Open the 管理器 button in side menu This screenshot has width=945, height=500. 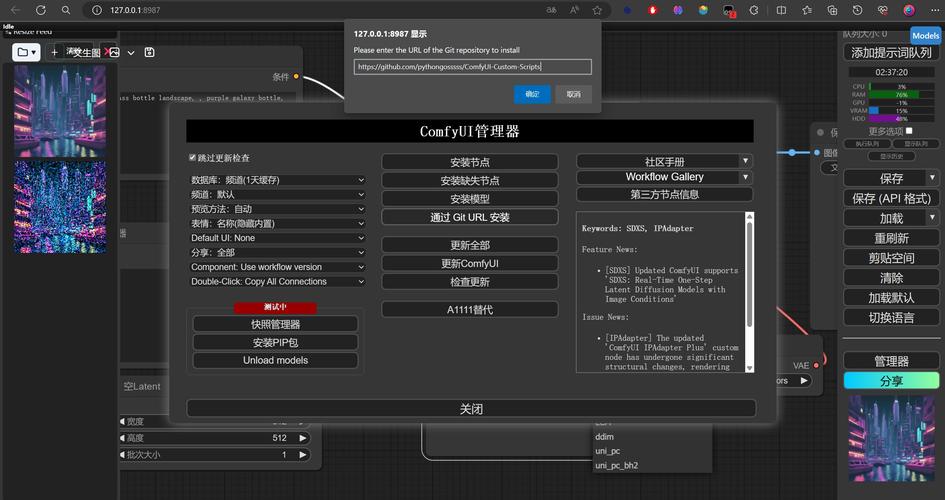click(891, 361)
